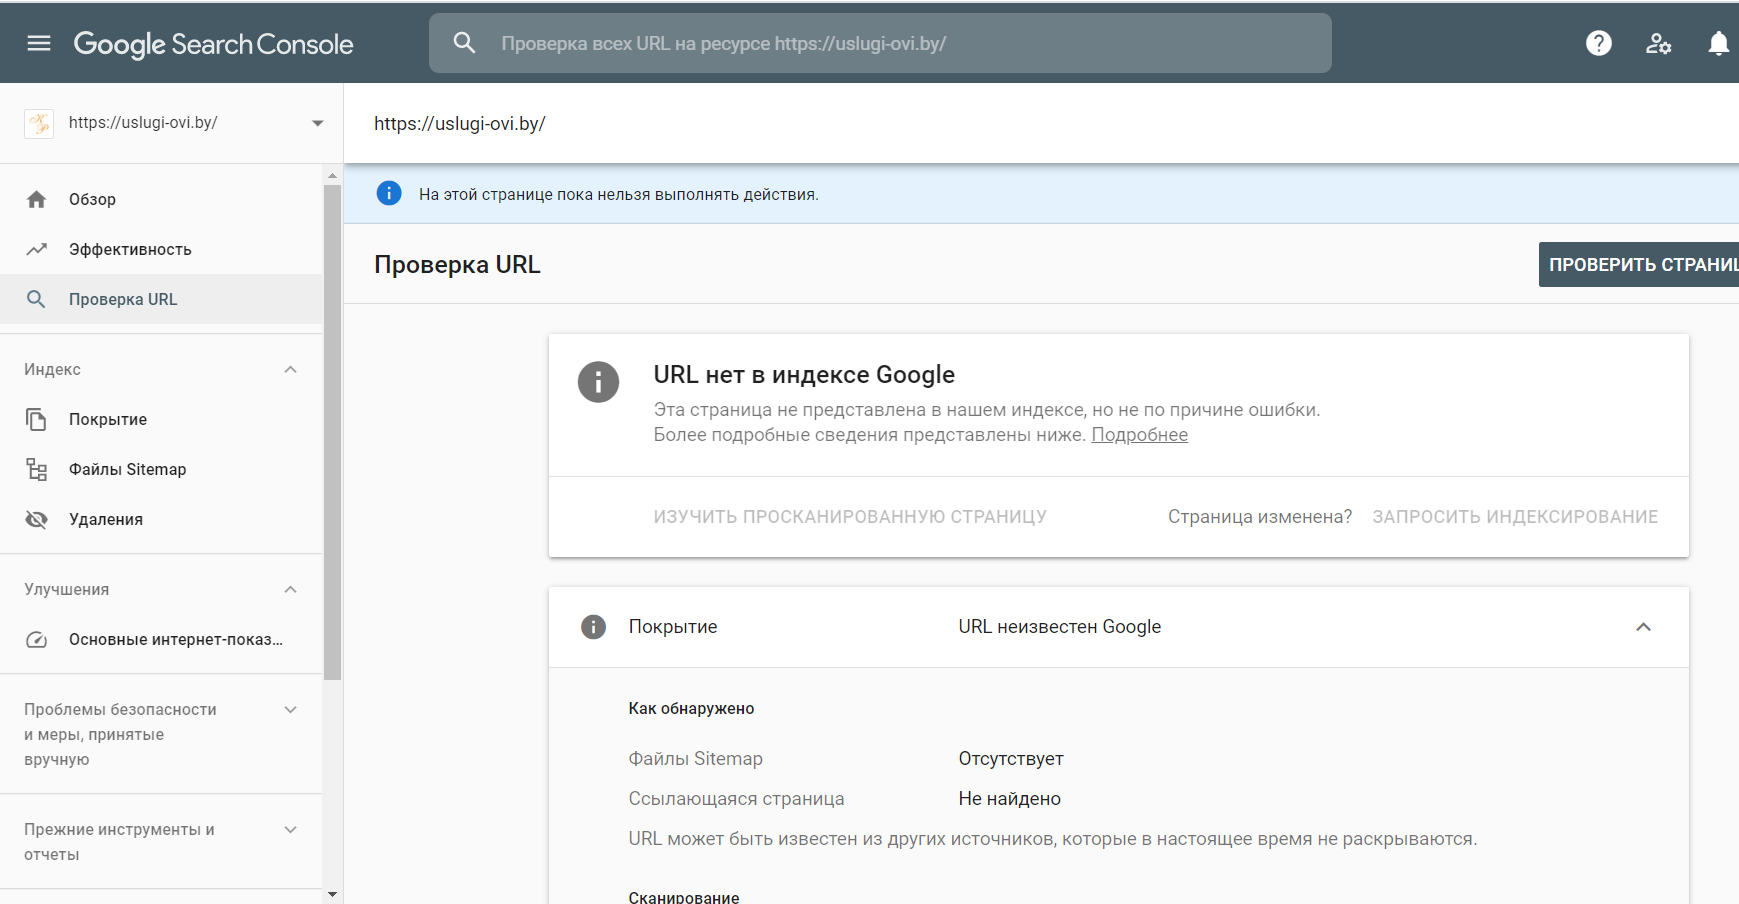Viewport: 1739px width, 904px height.
Task: Click the Google Search Console logo
Action: tap(213, 44)
